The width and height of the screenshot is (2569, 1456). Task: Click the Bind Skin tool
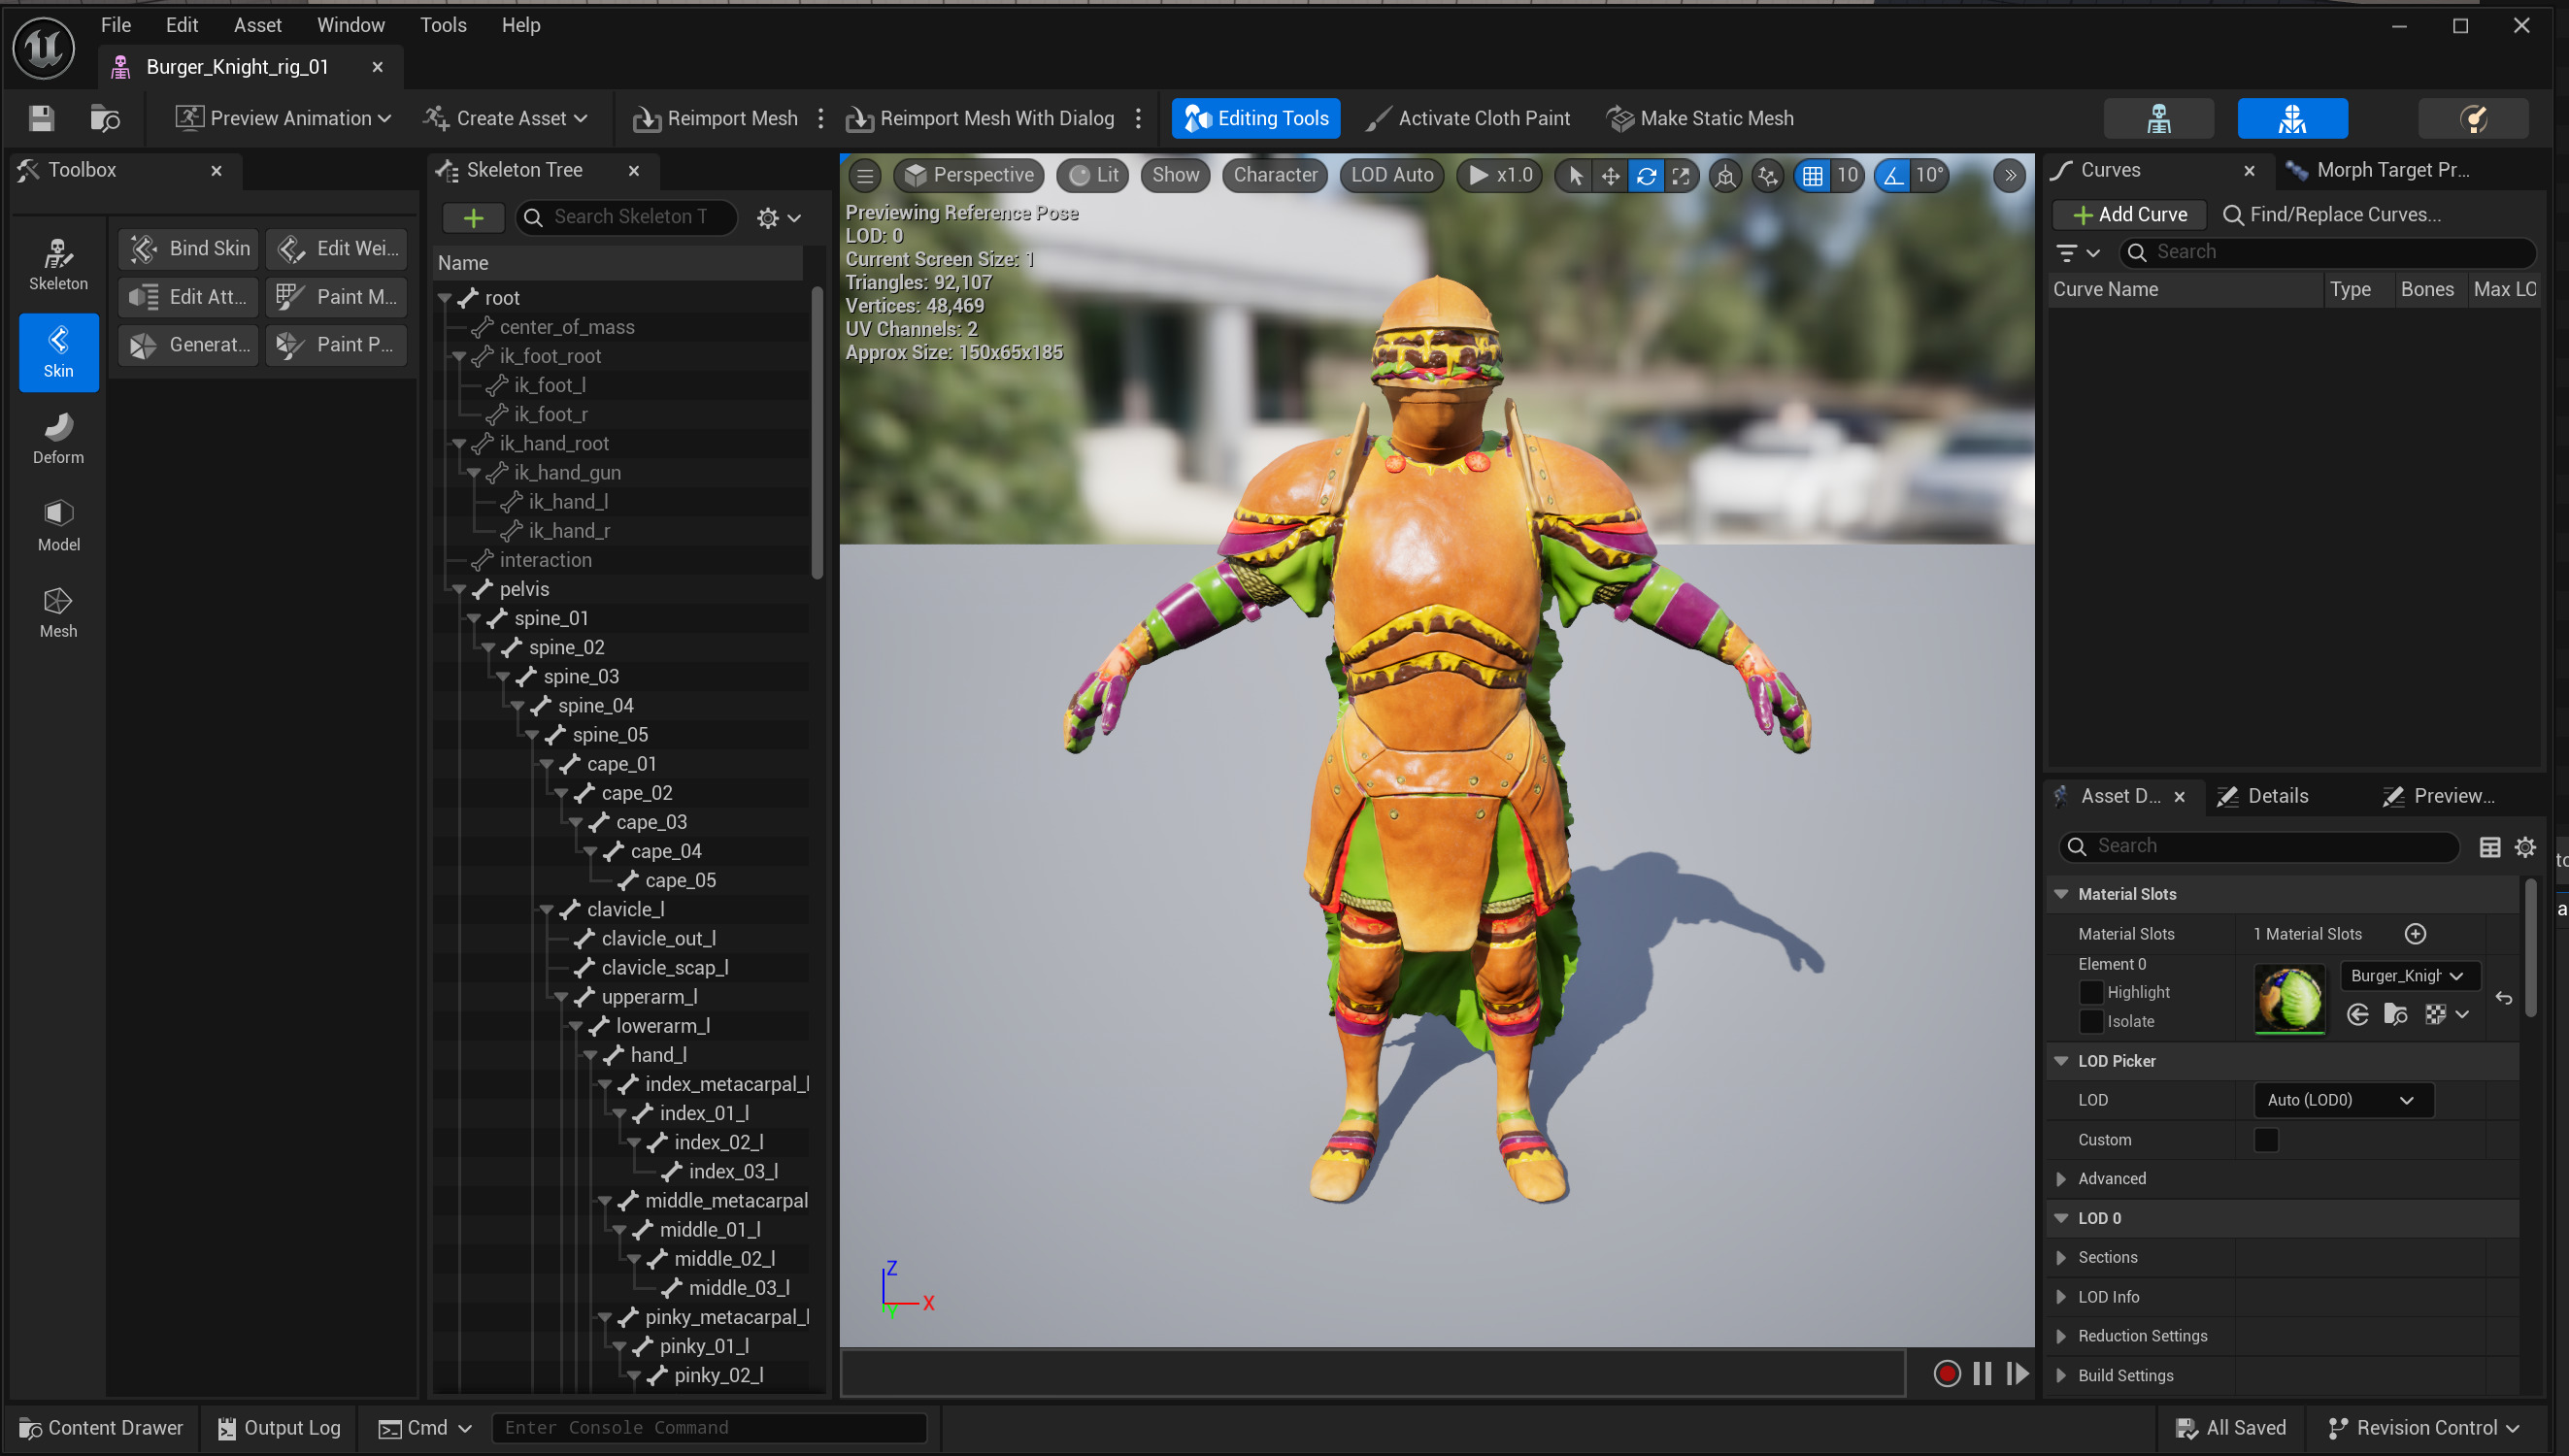click(x=190, y=248)
